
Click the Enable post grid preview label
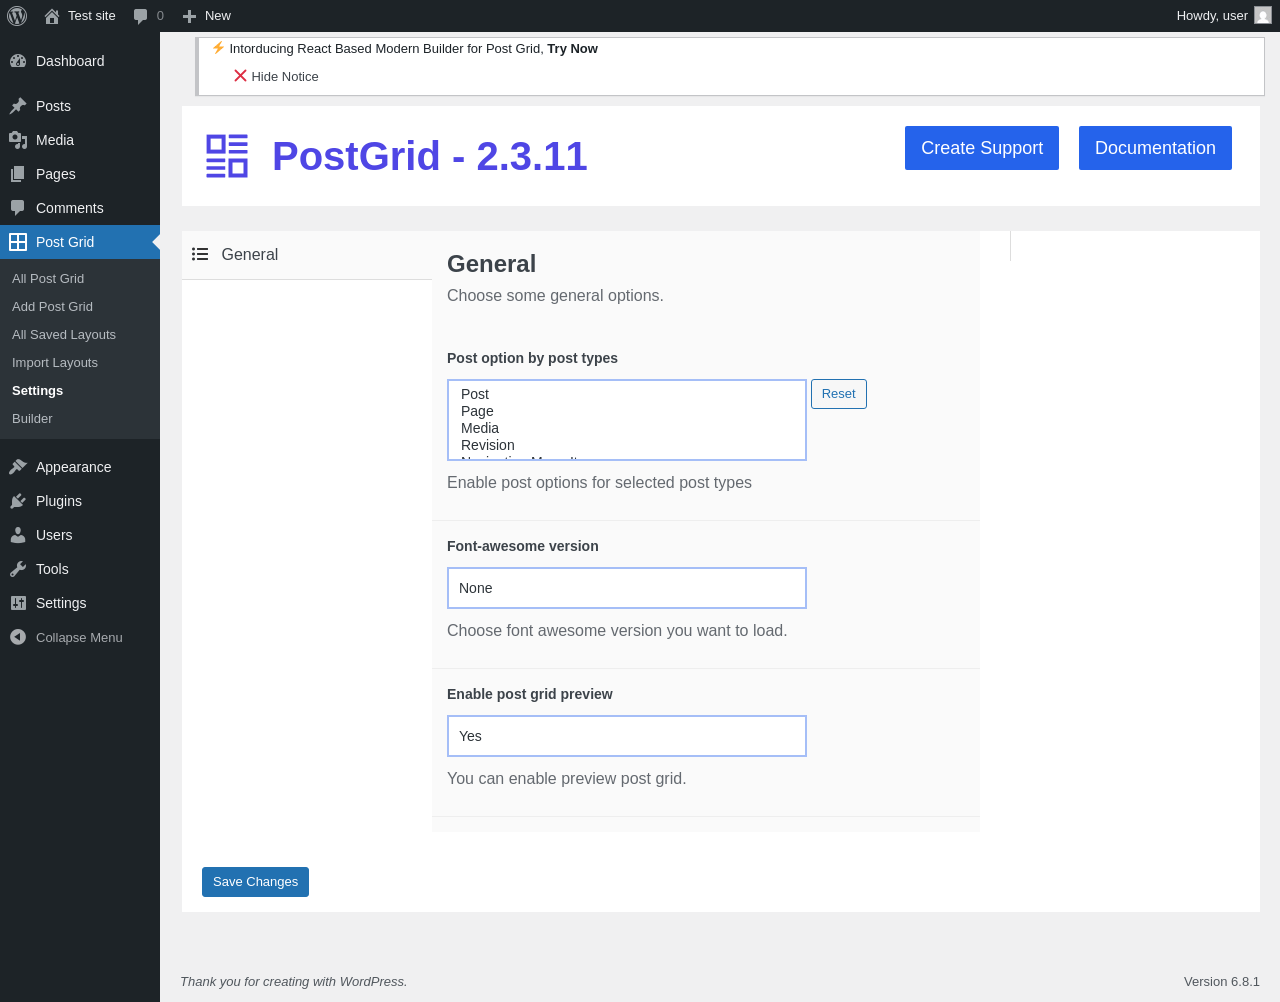pyautogui.click(x=530, y=694)
